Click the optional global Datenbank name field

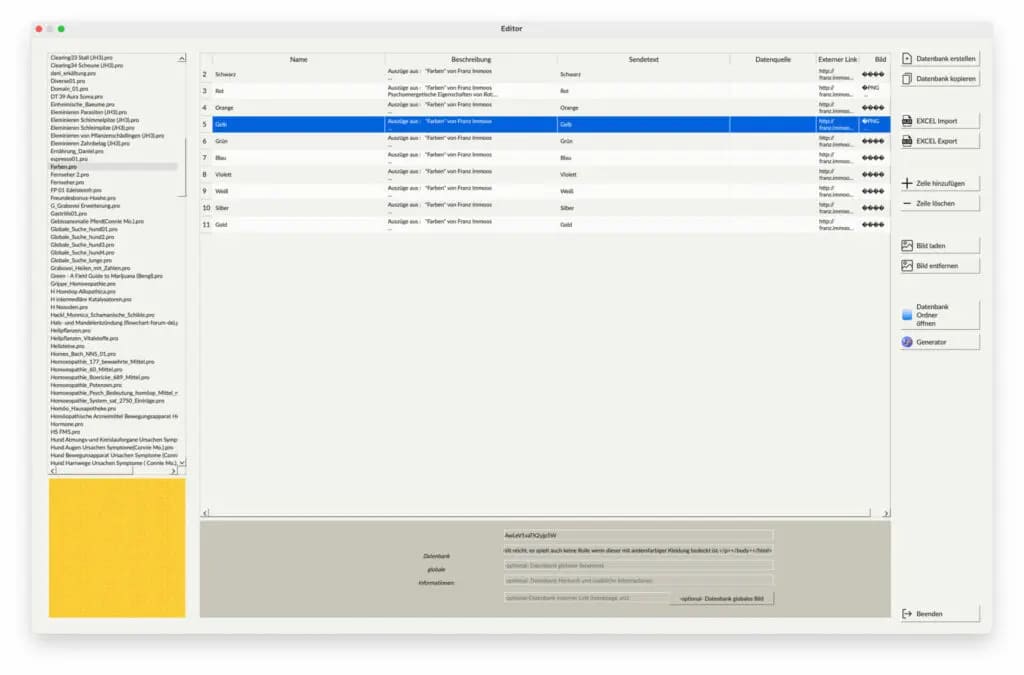637,565
